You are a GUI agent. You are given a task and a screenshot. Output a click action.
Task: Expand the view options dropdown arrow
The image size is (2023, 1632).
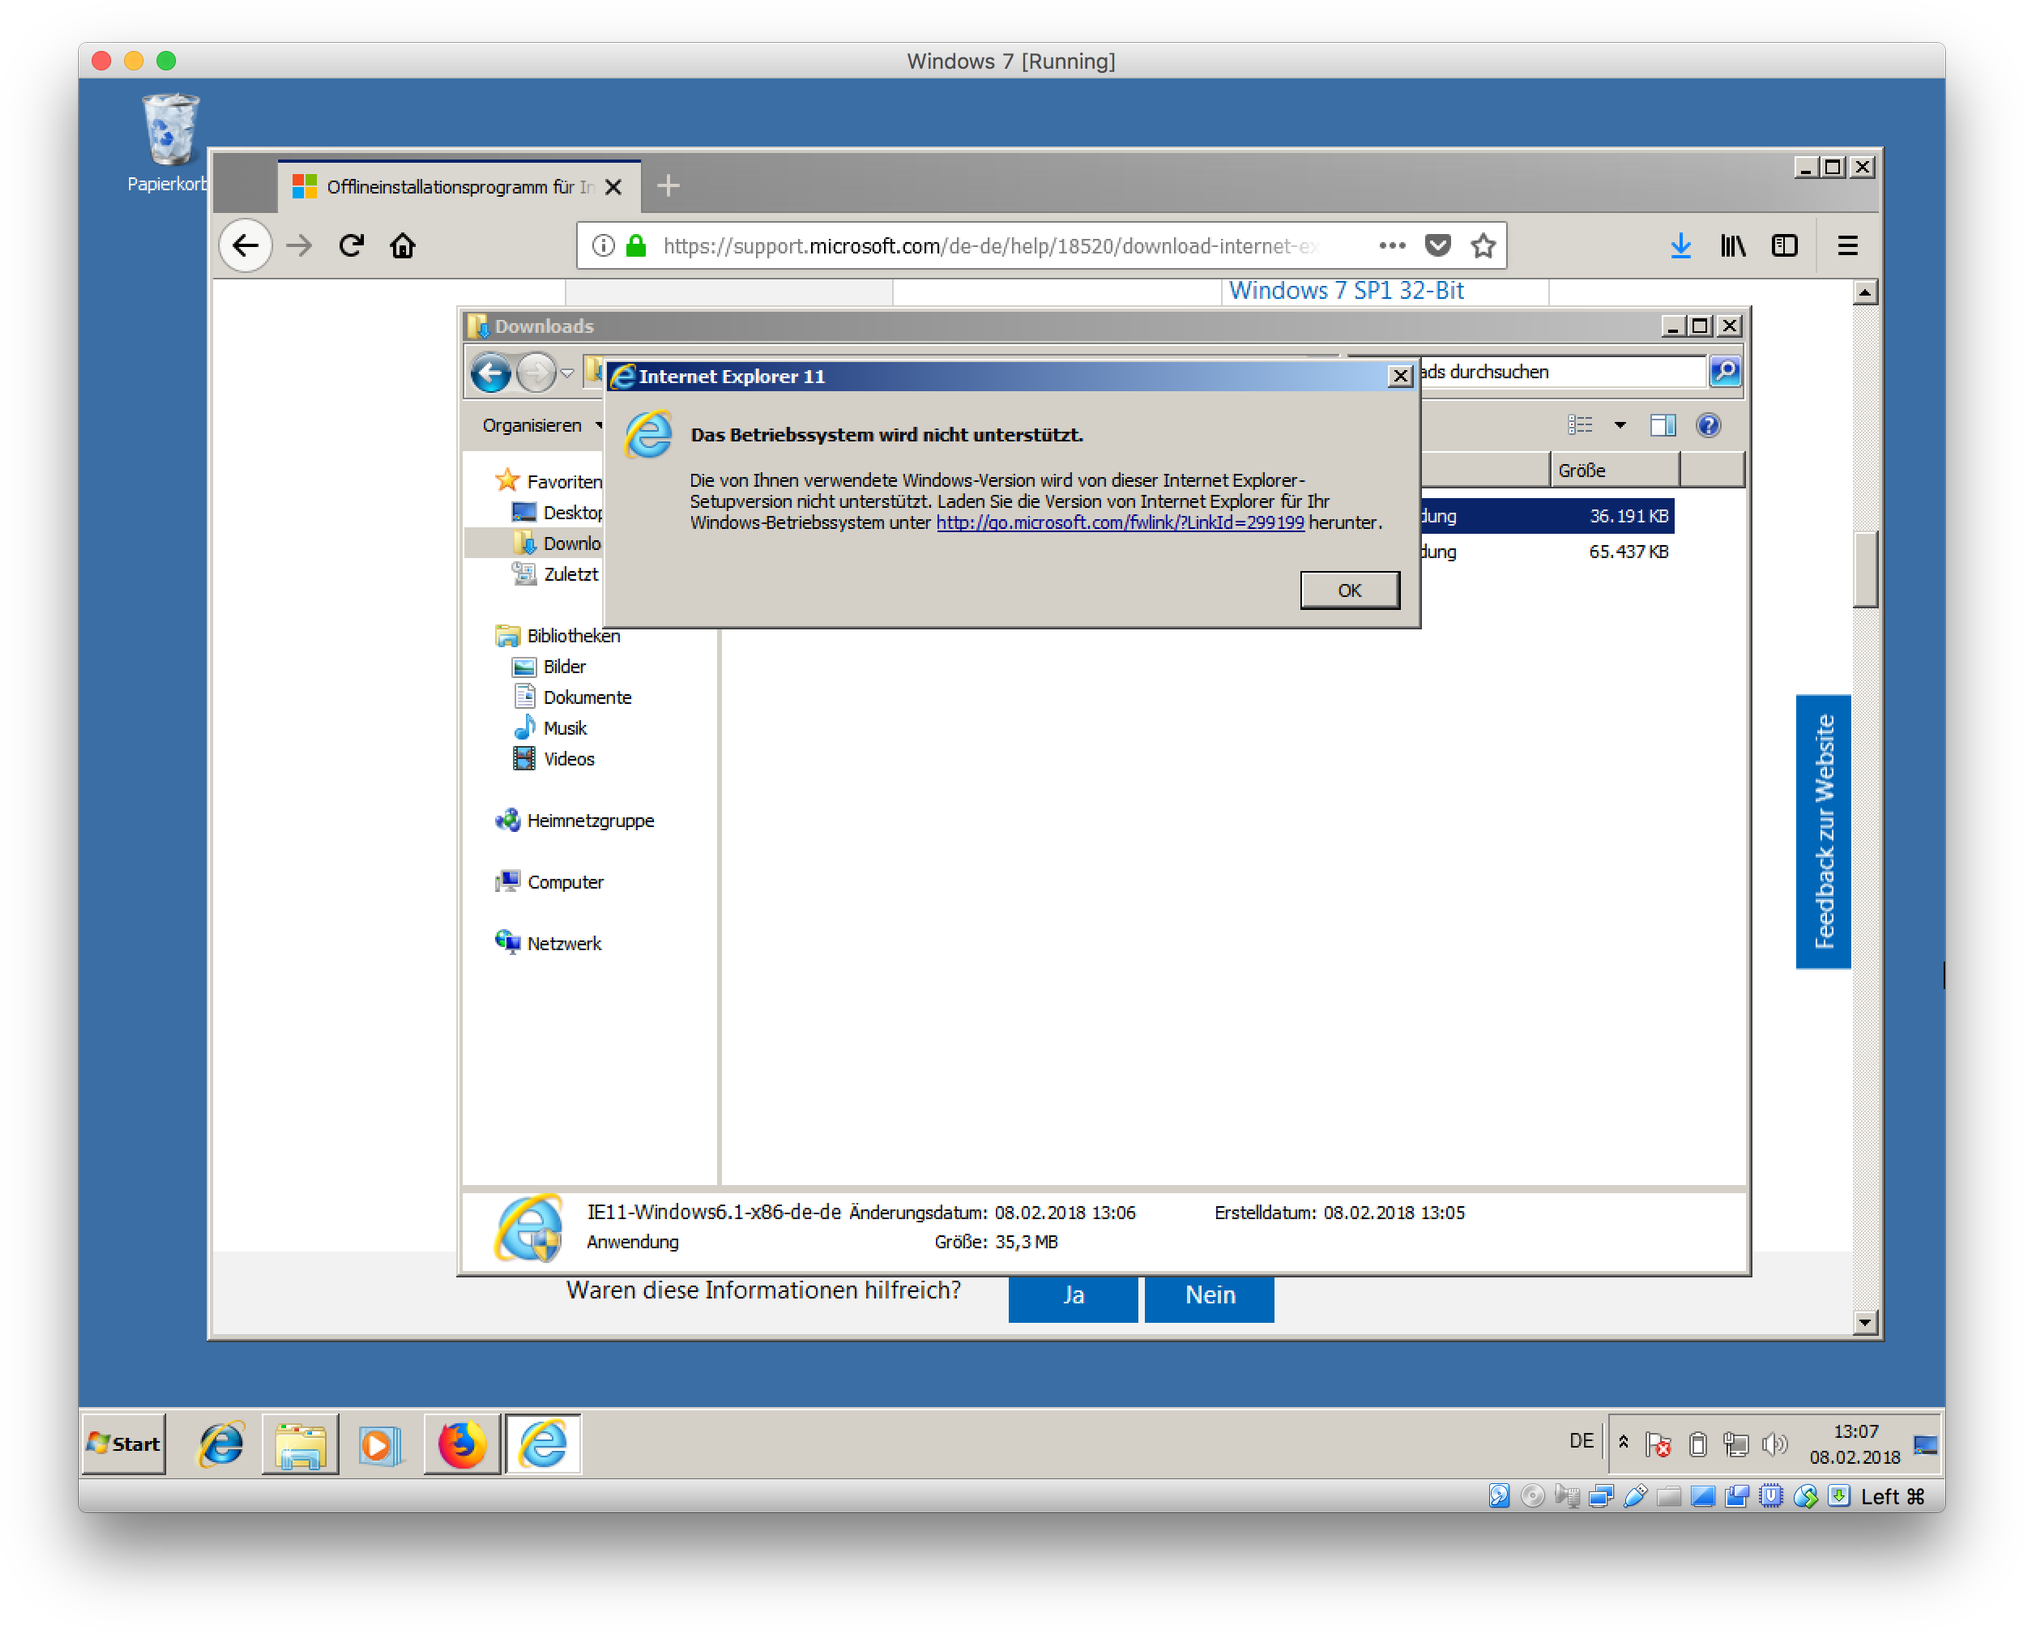pyautogui.click(x=1620, y=426)
